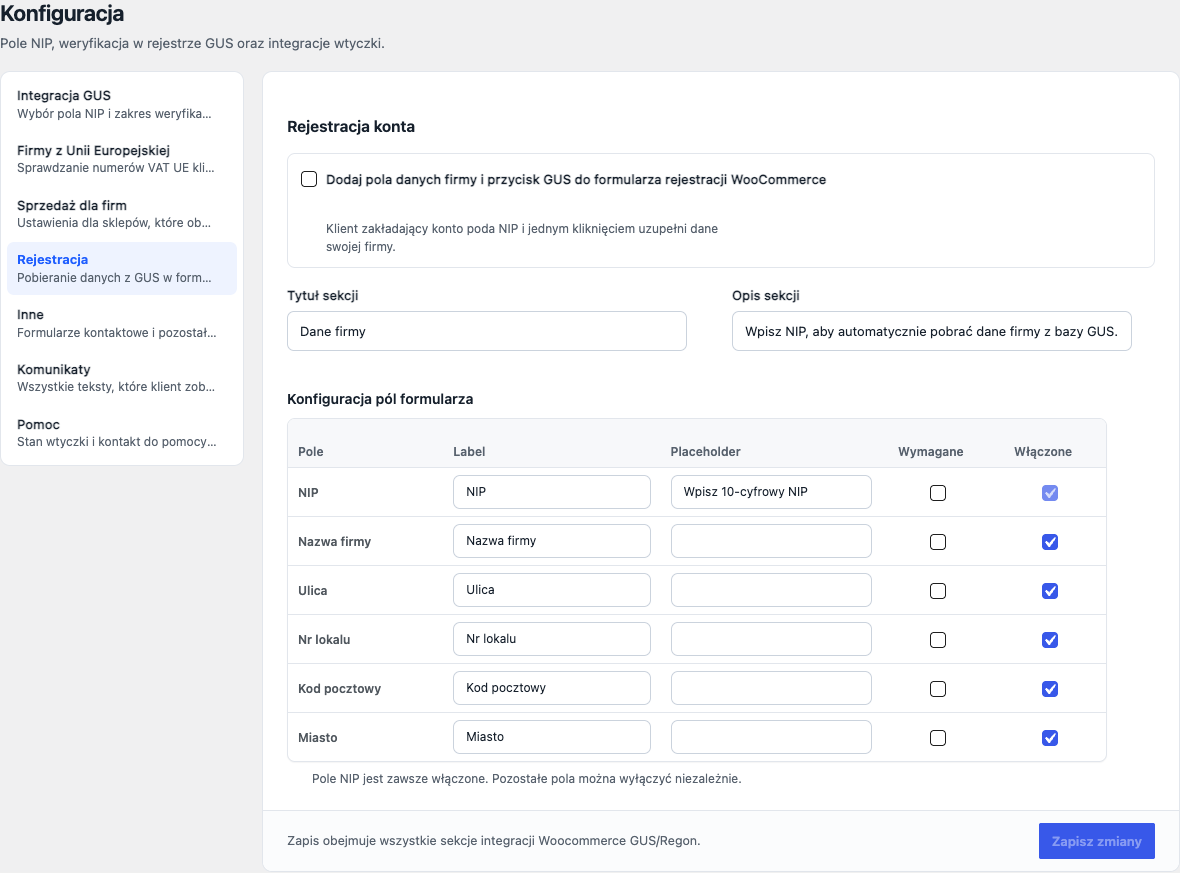Click the Wymagane column header
This screenshot has height=873, width=1180.
pos(930,452)
